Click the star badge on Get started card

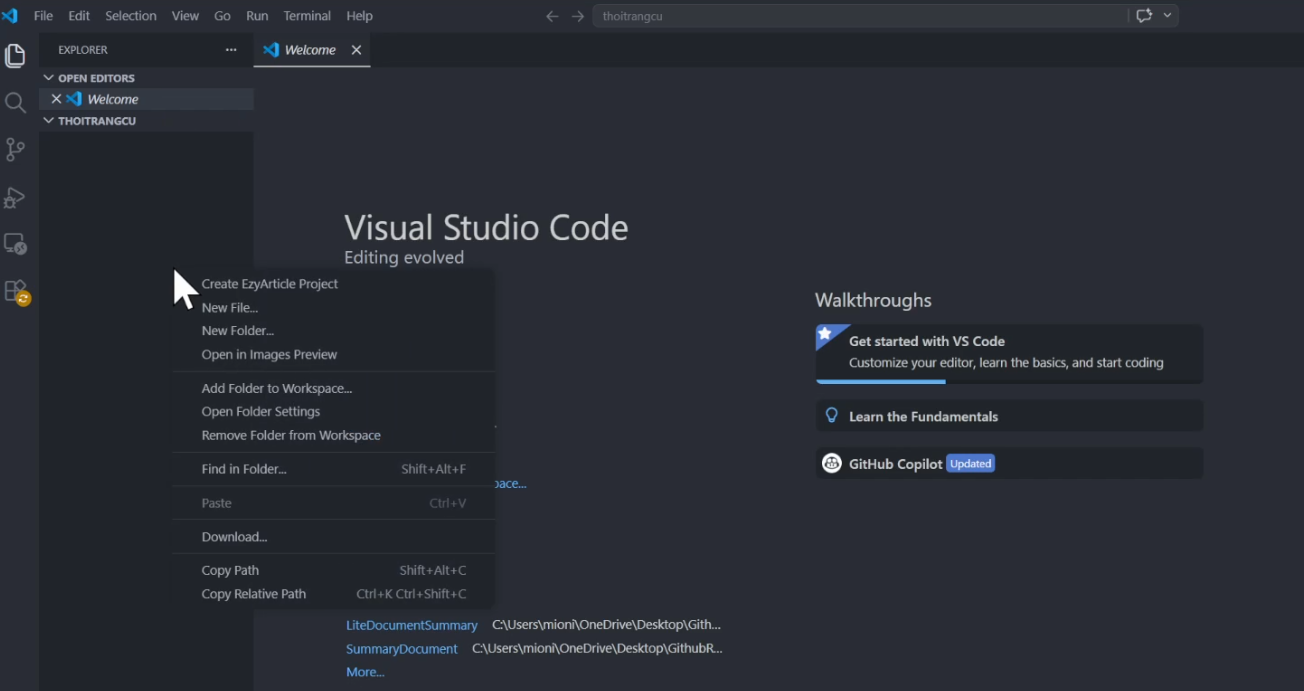[x=825, y=334]
